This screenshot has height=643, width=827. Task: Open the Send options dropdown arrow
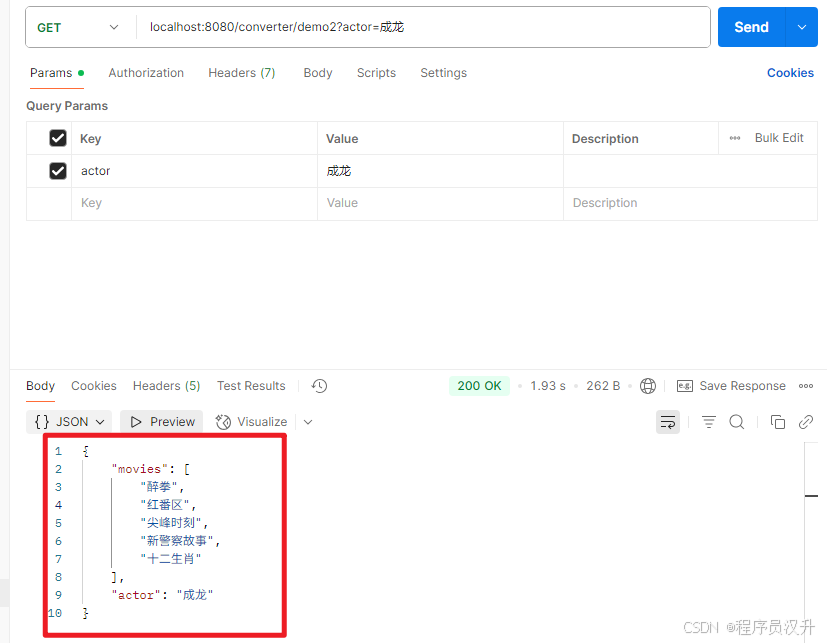click(802, 27)
